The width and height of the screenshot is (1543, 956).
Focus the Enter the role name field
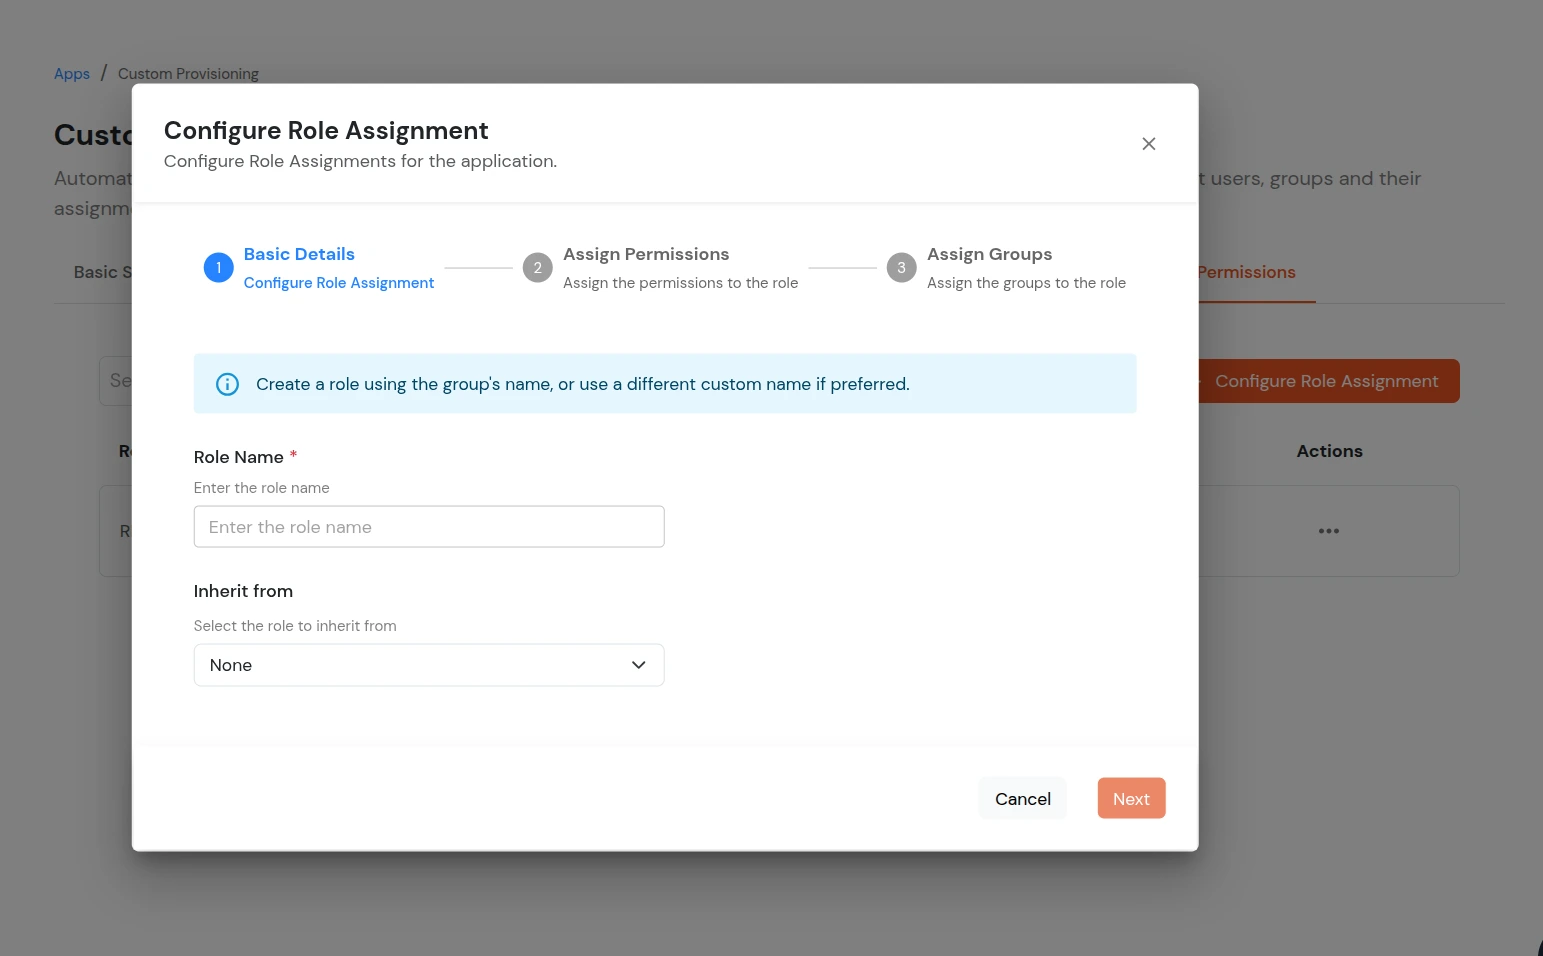click(429, 526)
